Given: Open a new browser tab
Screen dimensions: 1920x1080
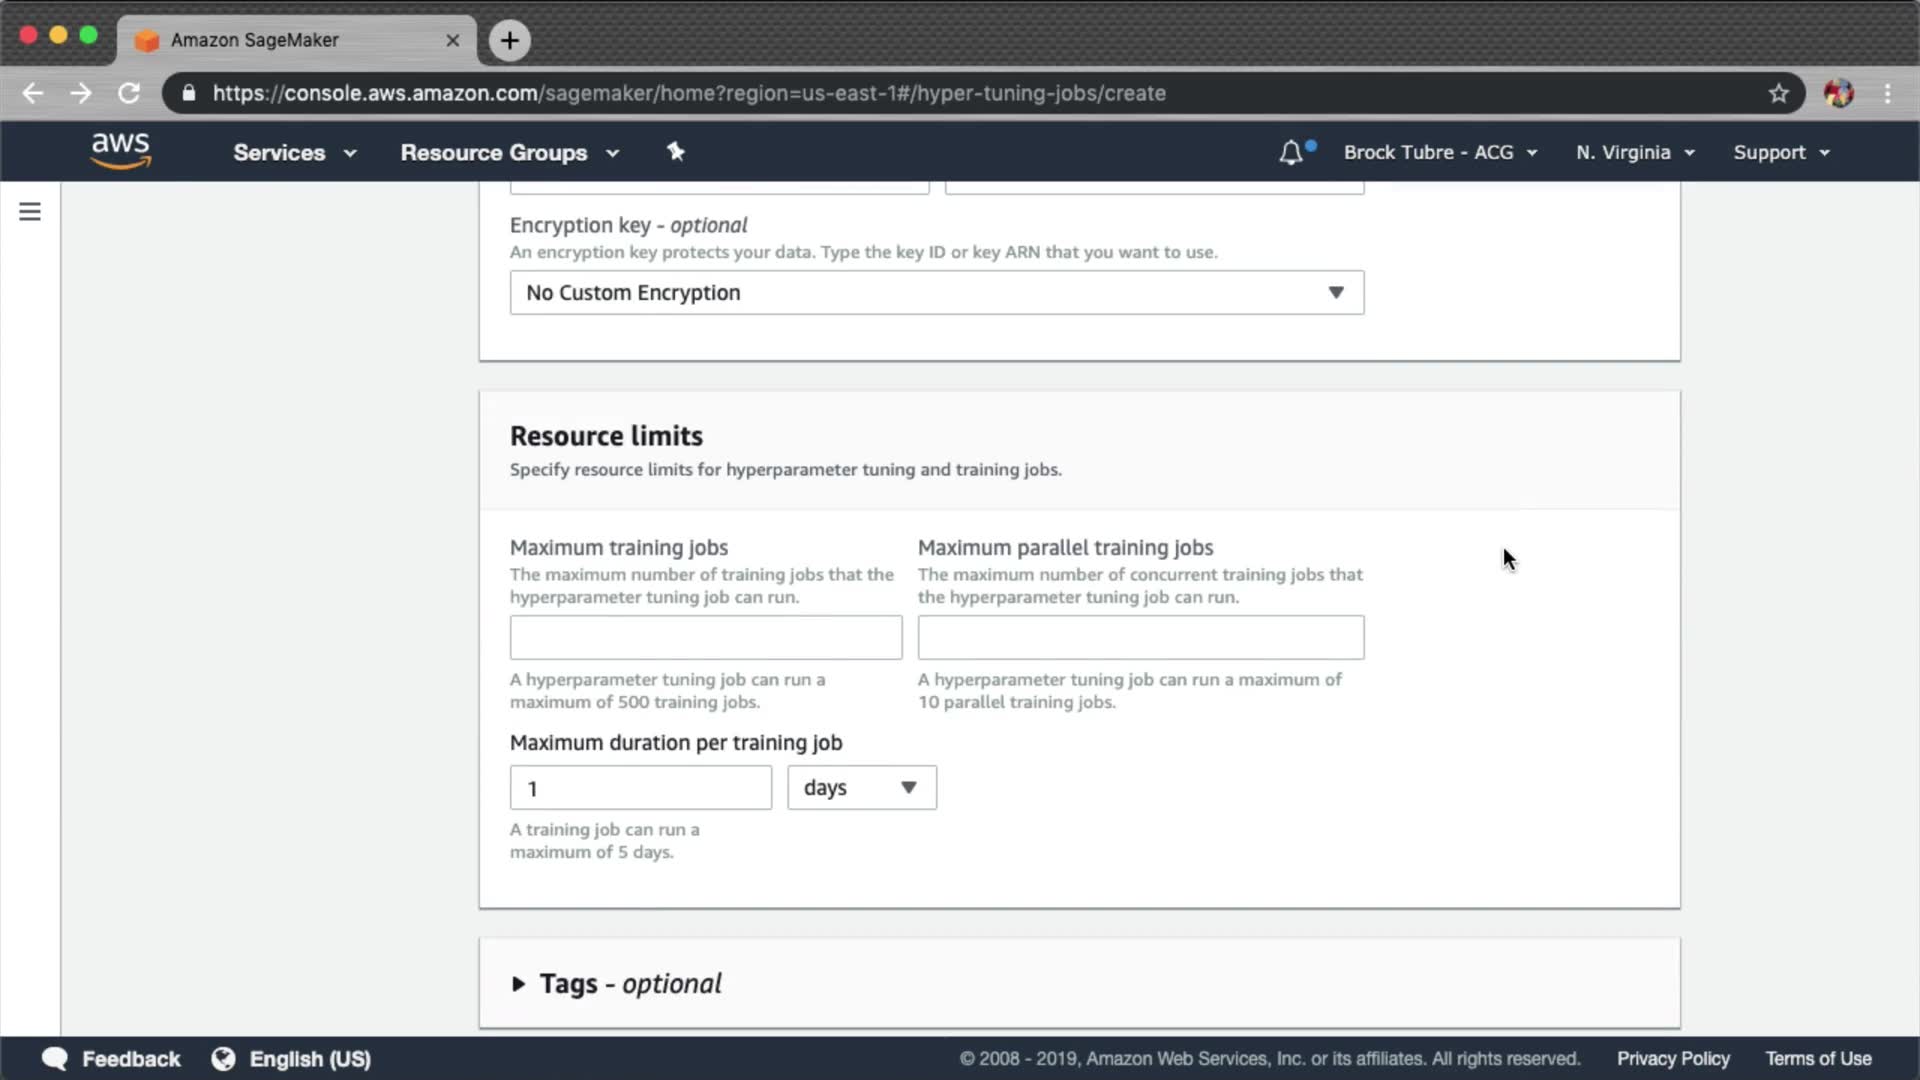Looking at the screenshot, I should (510, 40).
